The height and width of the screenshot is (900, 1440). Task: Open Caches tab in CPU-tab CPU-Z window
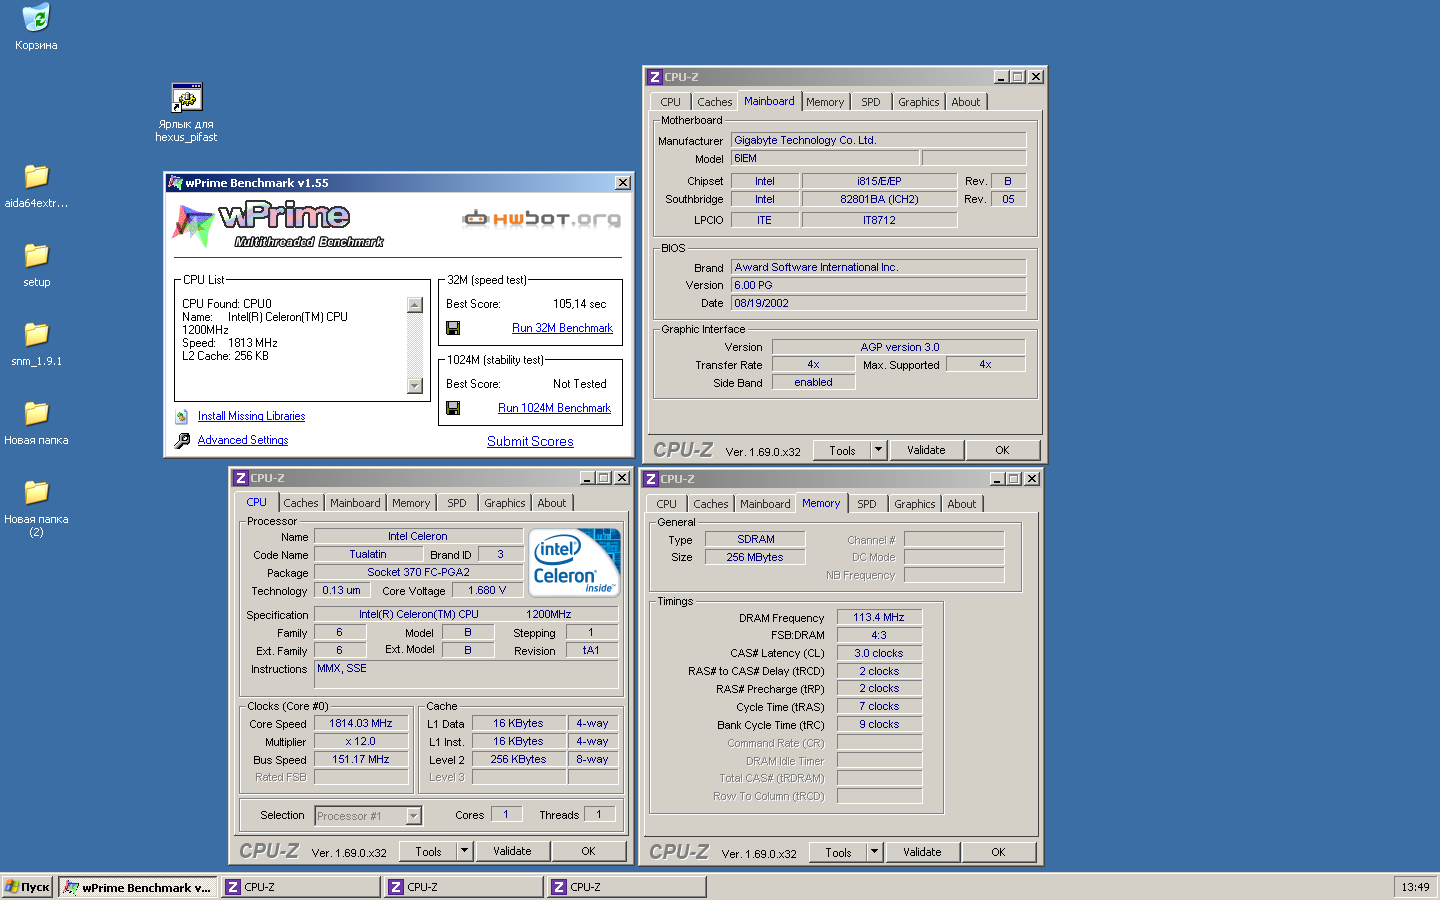point(300,503)
